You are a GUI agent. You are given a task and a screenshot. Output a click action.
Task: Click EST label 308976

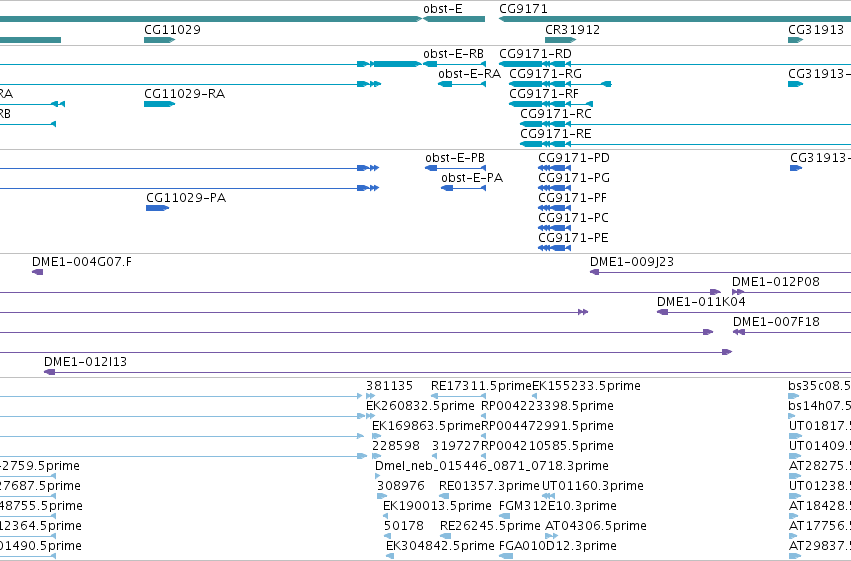coord(401,487)
